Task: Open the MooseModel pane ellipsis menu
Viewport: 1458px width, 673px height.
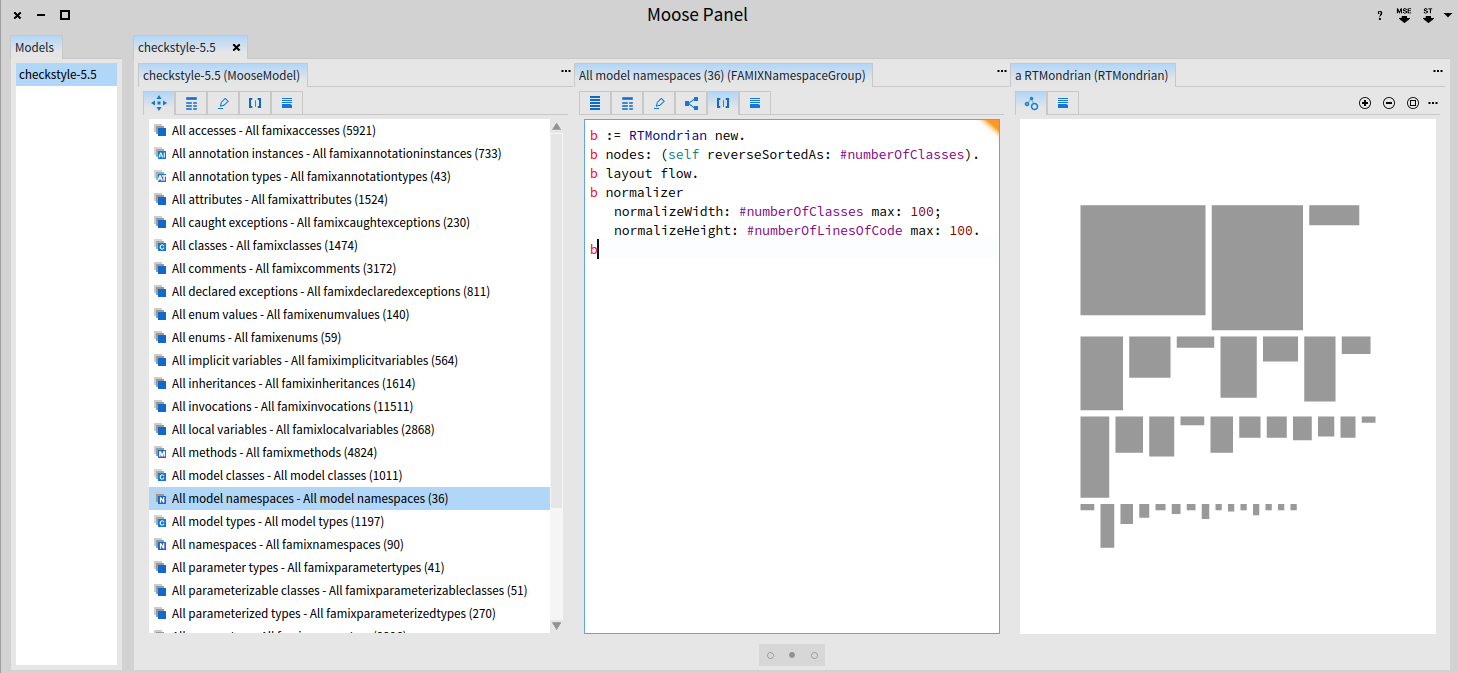Action: click(565, 72)
